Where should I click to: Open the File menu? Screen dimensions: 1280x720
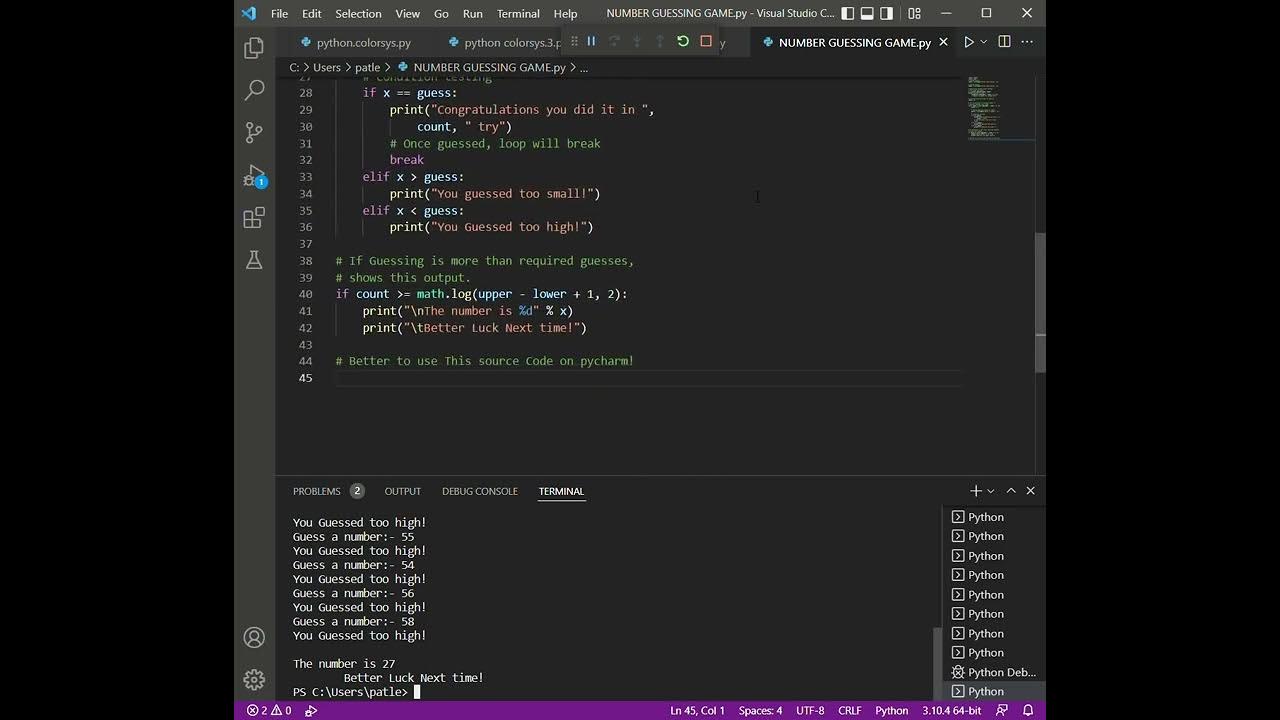279,13
